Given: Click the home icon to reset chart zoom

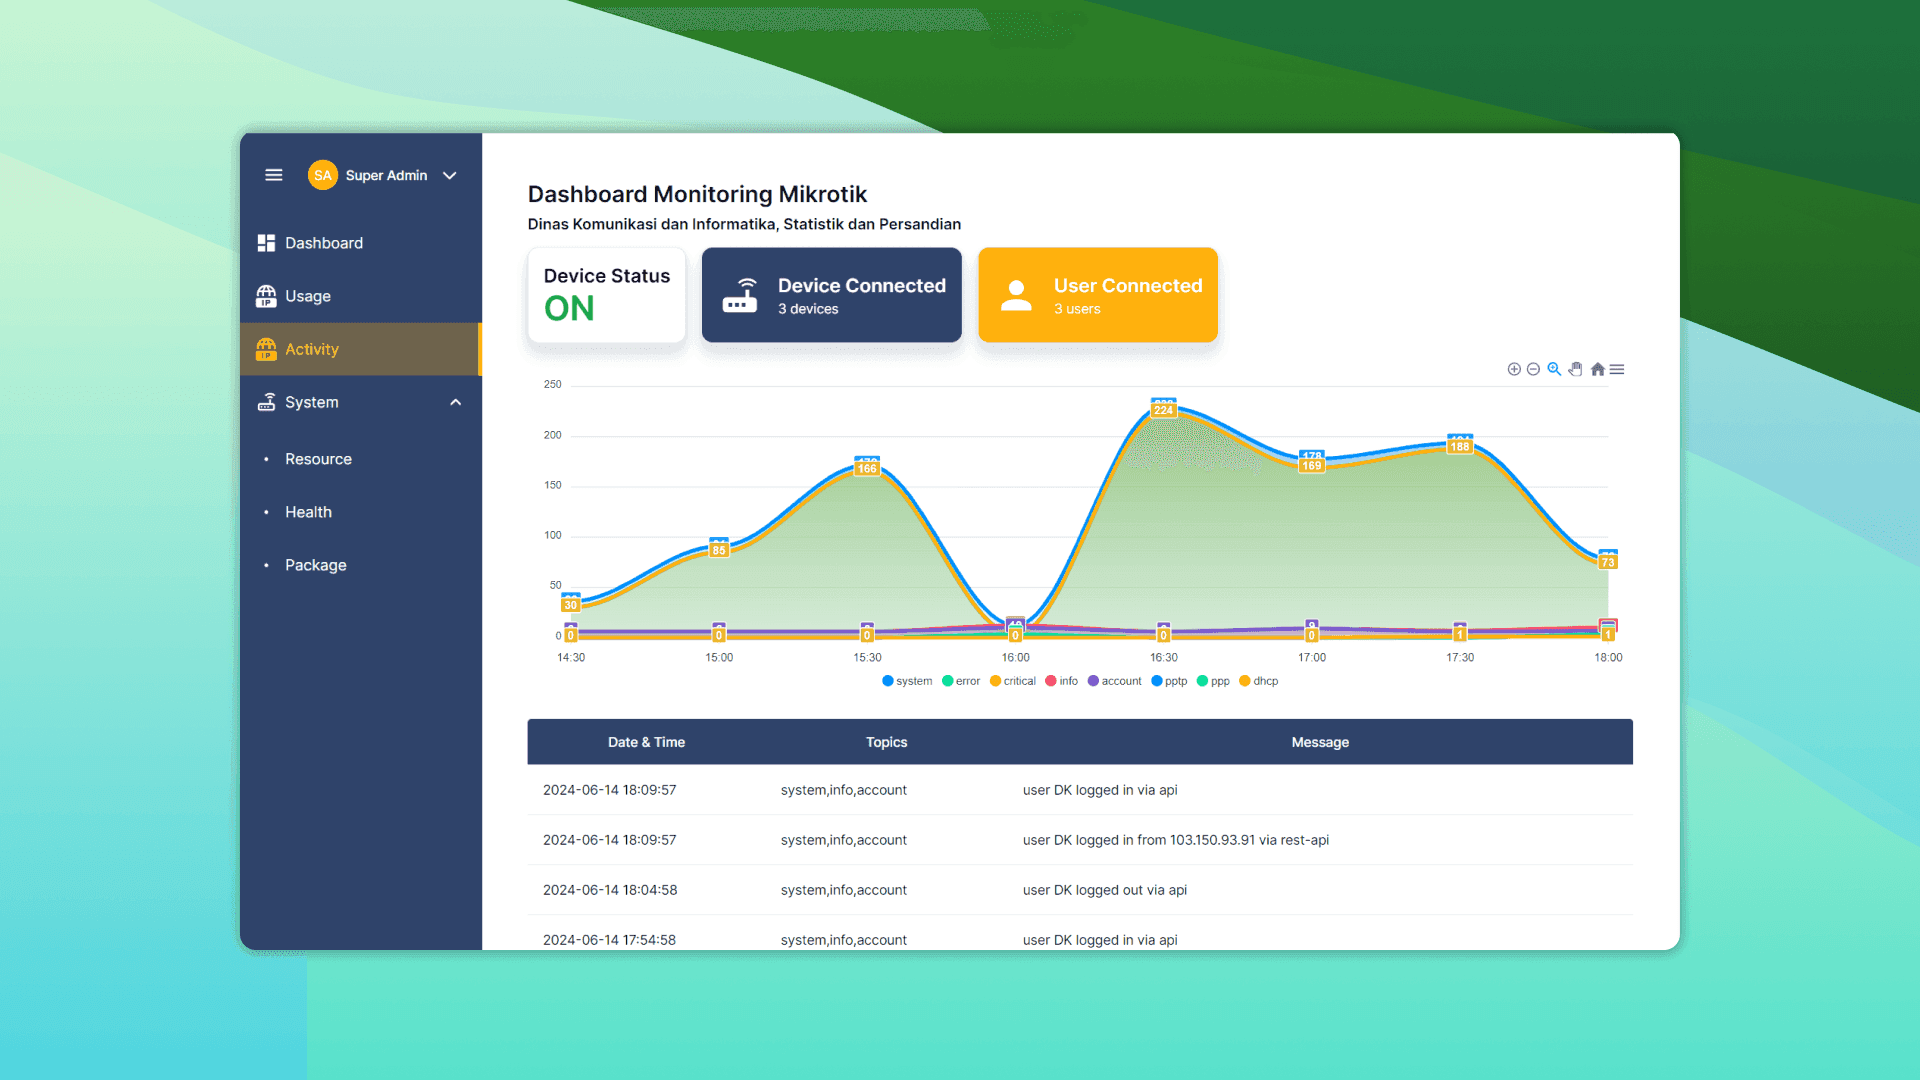Looking at the screenshot, I should (1598, 369).
